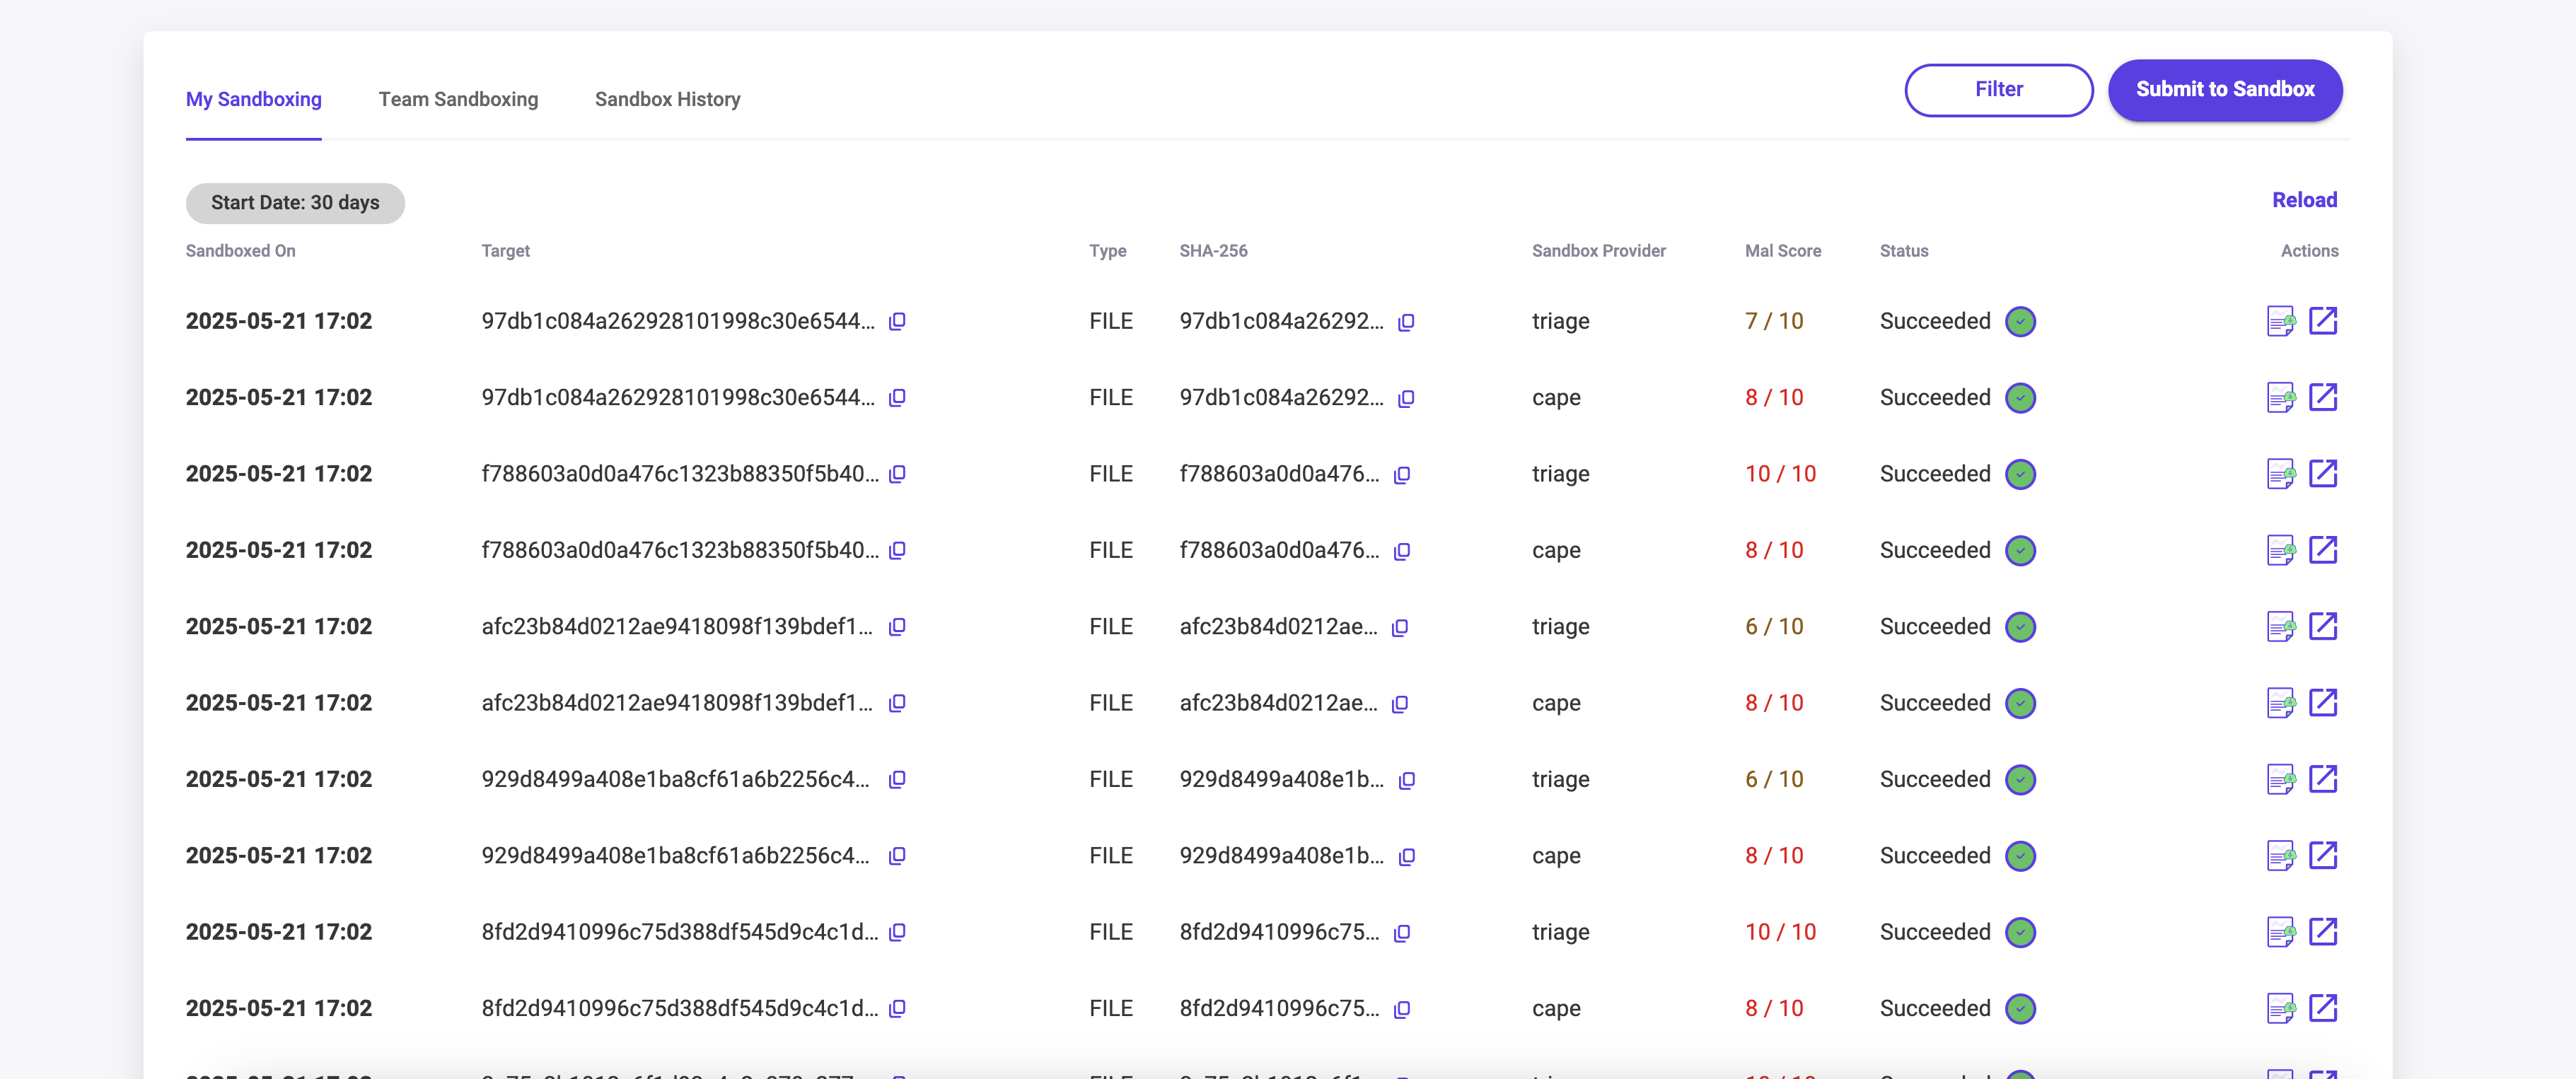Open external link for afc23b84d0 cape row

point(2322,703)
